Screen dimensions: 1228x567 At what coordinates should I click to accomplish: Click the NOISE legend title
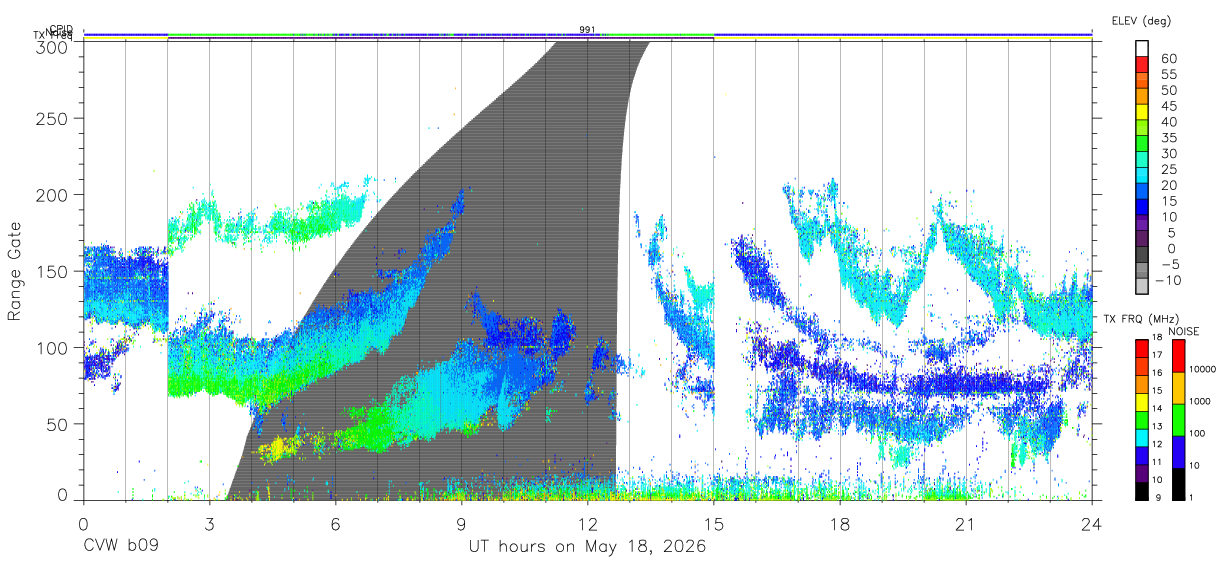[x=1185, y=331]
